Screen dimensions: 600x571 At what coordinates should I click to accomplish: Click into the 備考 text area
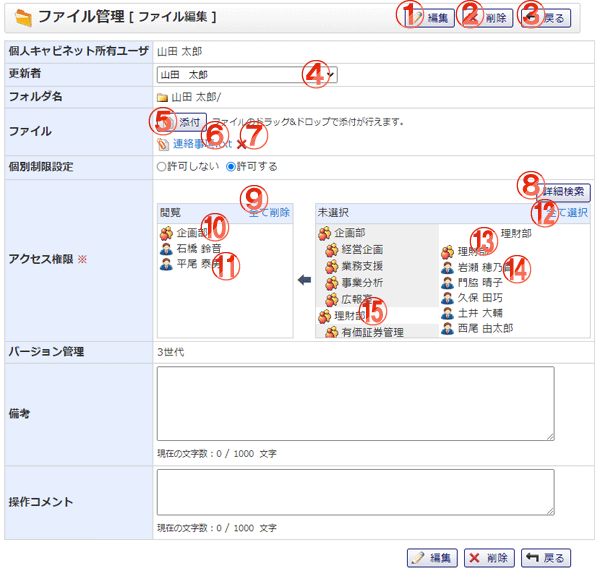[x=355, y=403]
